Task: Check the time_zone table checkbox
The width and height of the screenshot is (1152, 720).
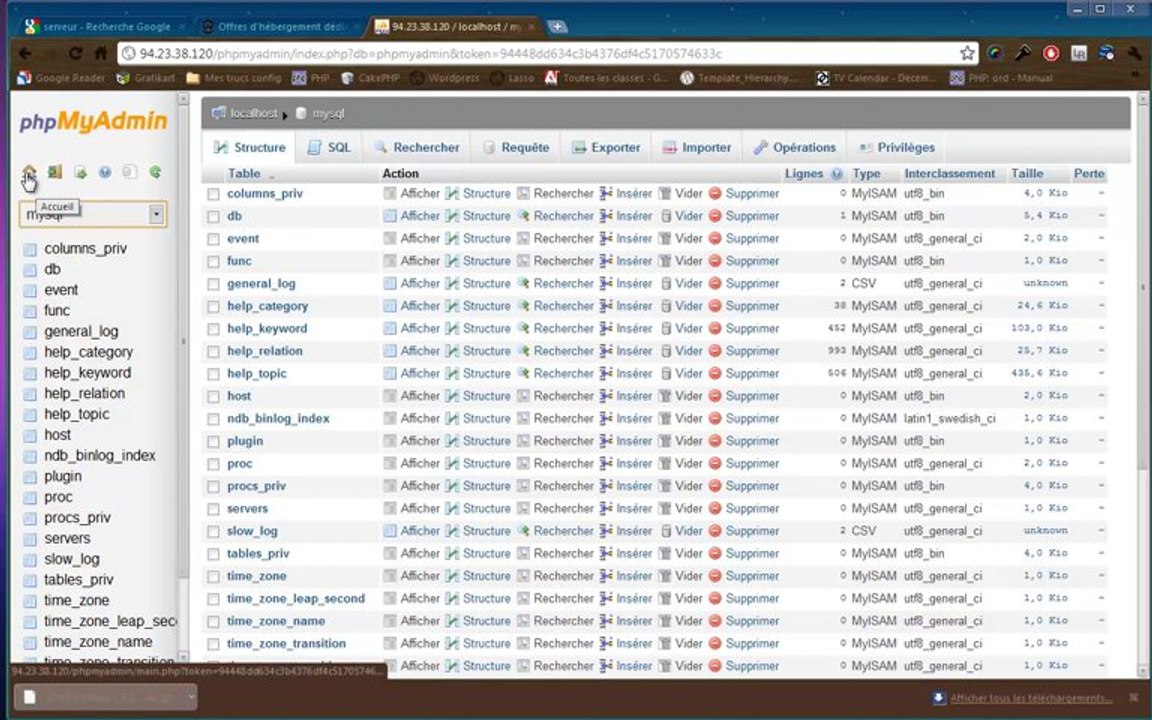Action: [213, 577]
